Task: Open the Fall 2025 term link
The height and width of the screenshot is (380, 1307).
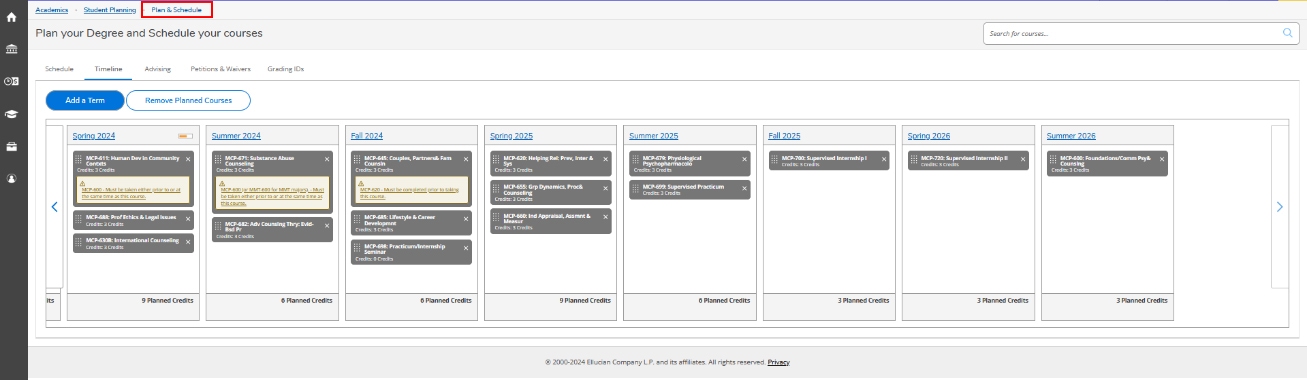Action: tap(784, 135)
